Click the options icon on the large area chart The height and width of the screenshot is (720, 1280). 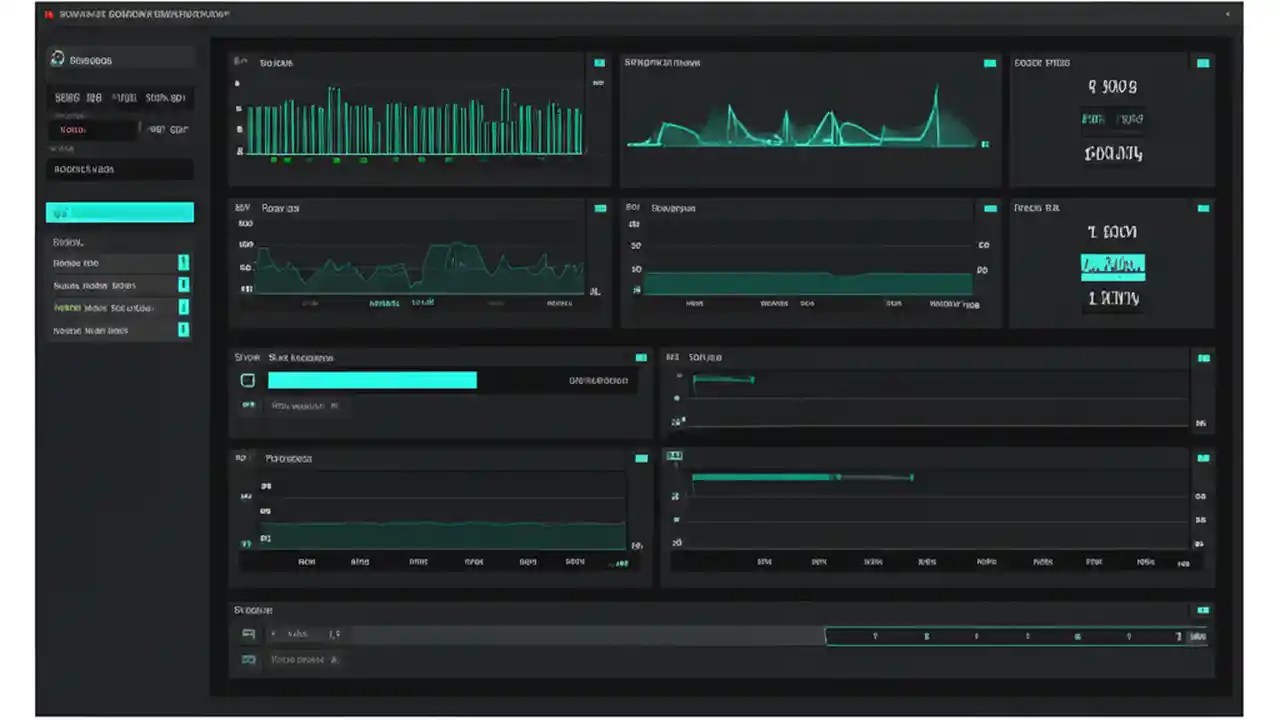[x=641, y=458]
